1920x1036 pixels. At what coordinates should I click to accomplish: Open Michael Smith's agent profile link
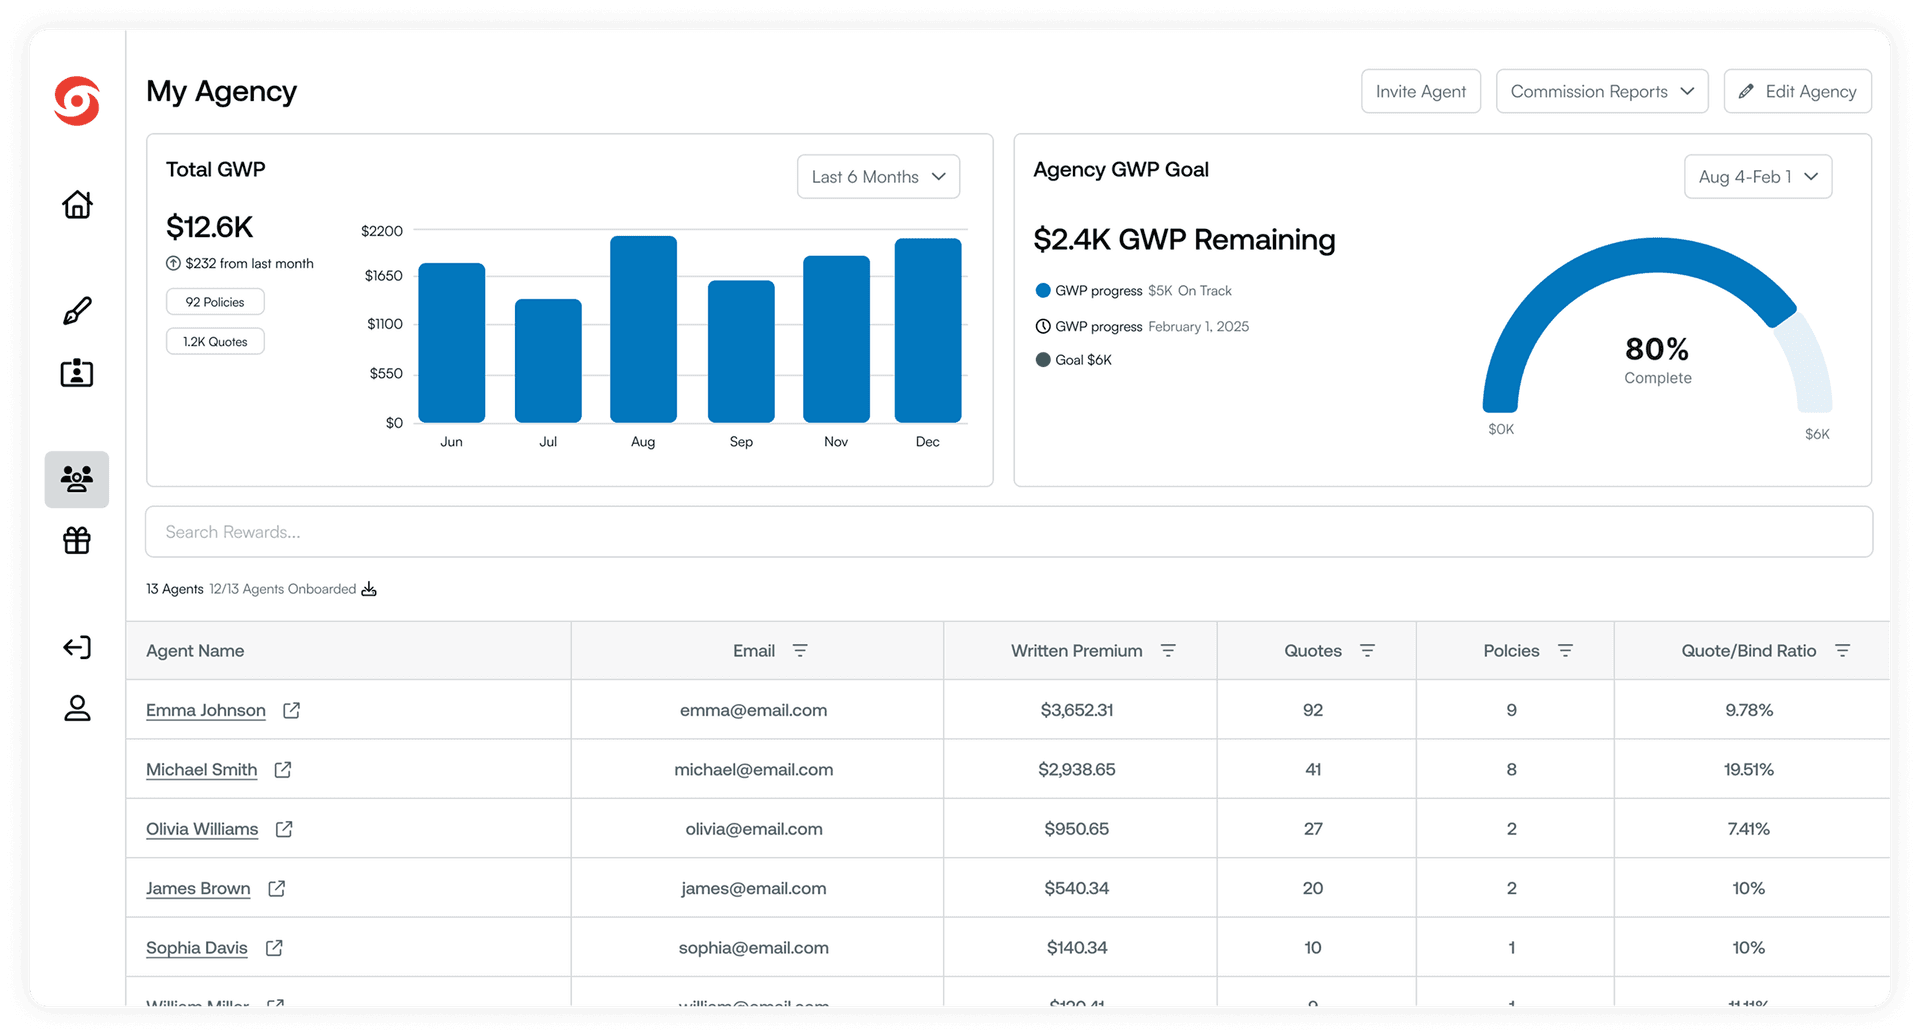tap(201, 770)
